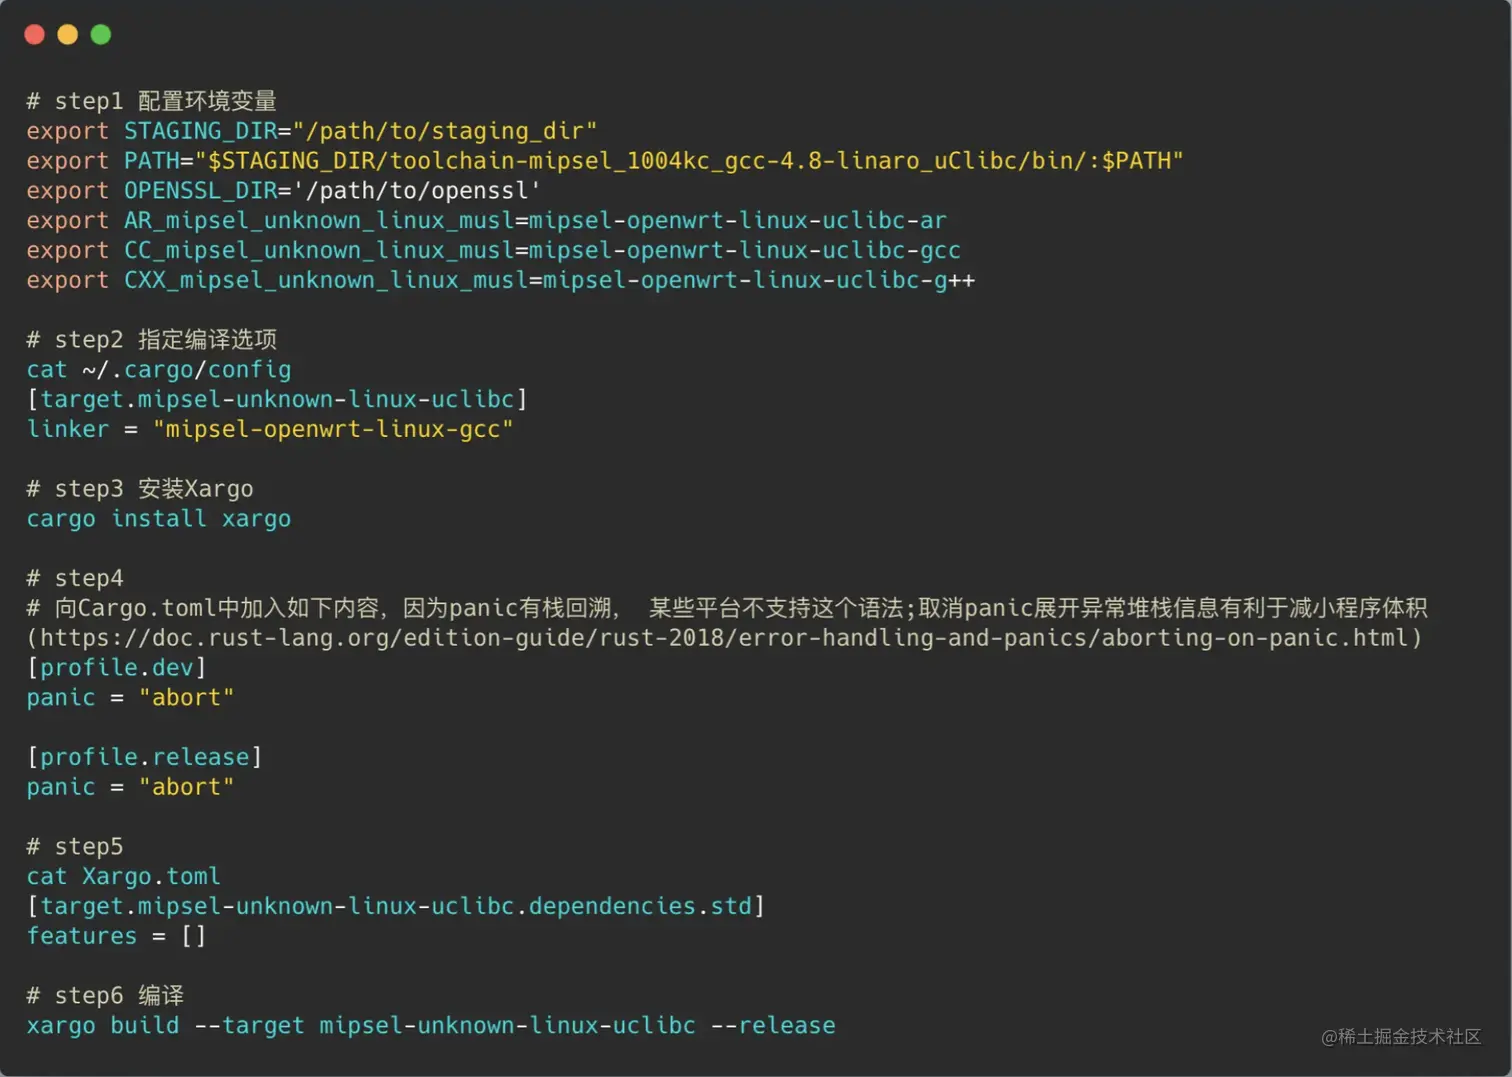Click the [profile.dev] section header
This screenshot has height=1077, width=1512.
coord(117,668)
